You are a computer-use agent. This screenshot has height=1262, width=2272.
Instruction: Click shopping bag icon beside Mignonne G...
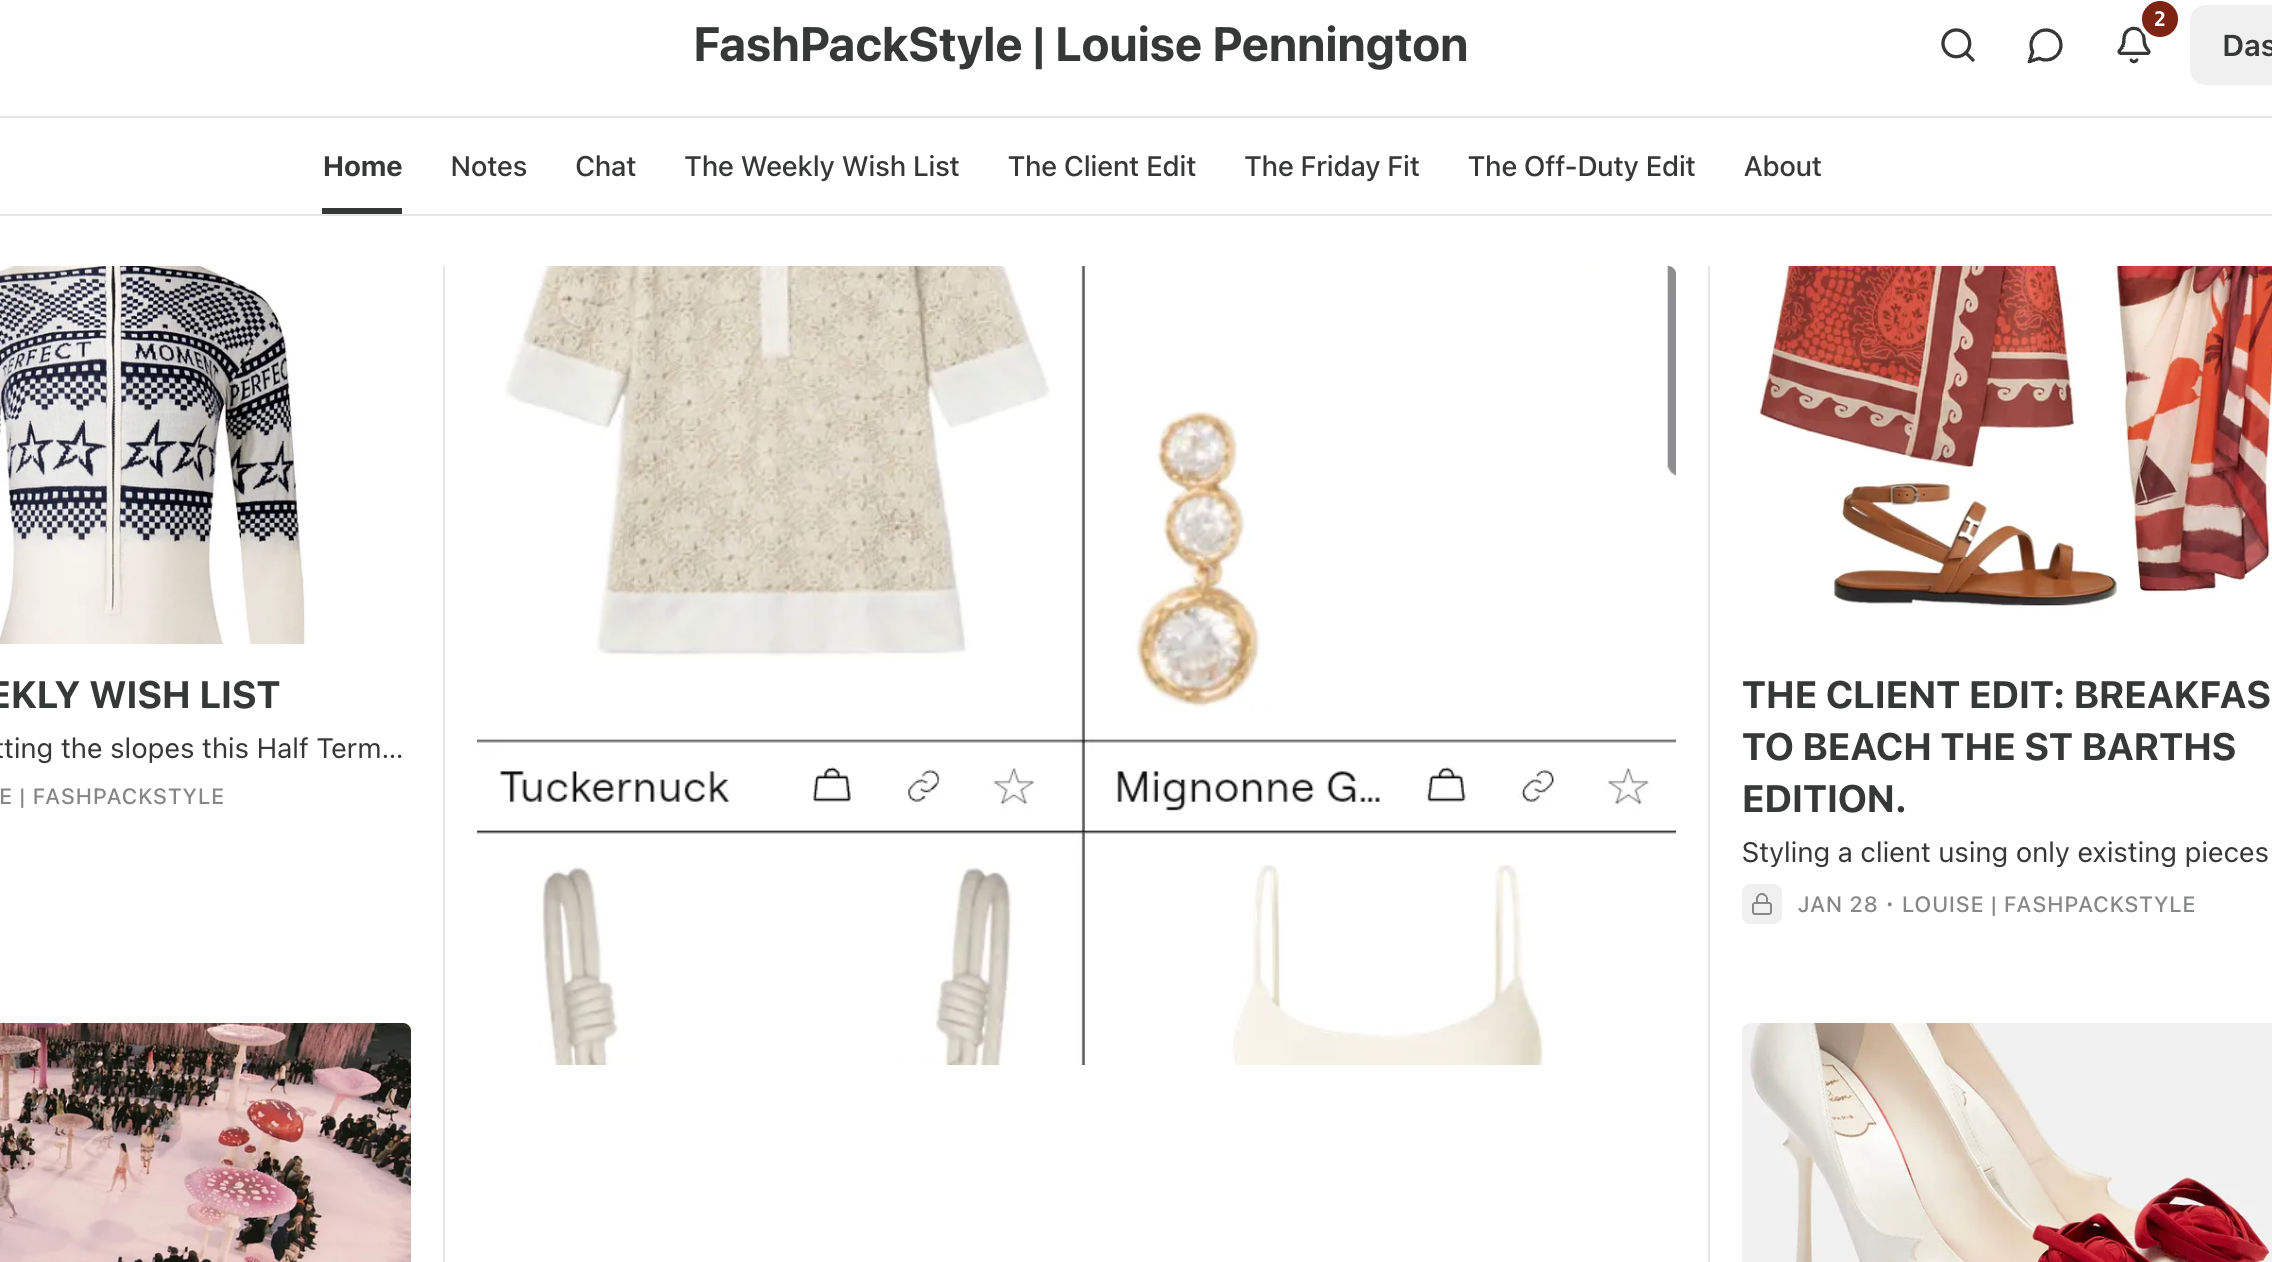point(1445,786)
